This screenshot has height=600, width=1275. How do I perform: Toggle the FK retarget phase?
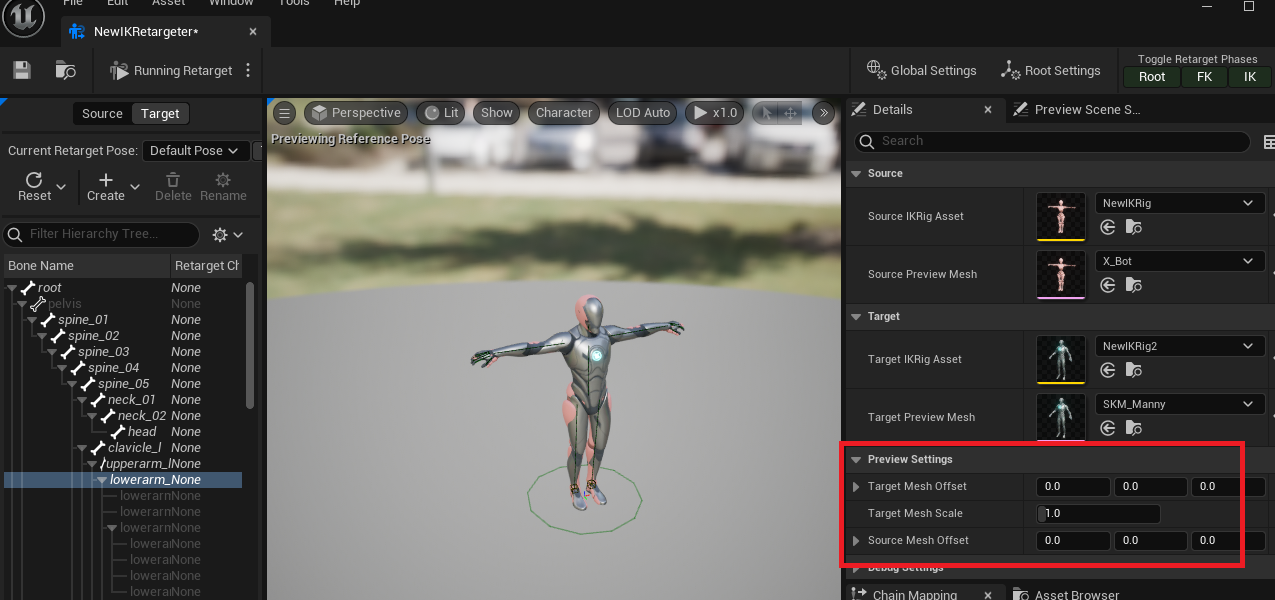coord(1204,77)
